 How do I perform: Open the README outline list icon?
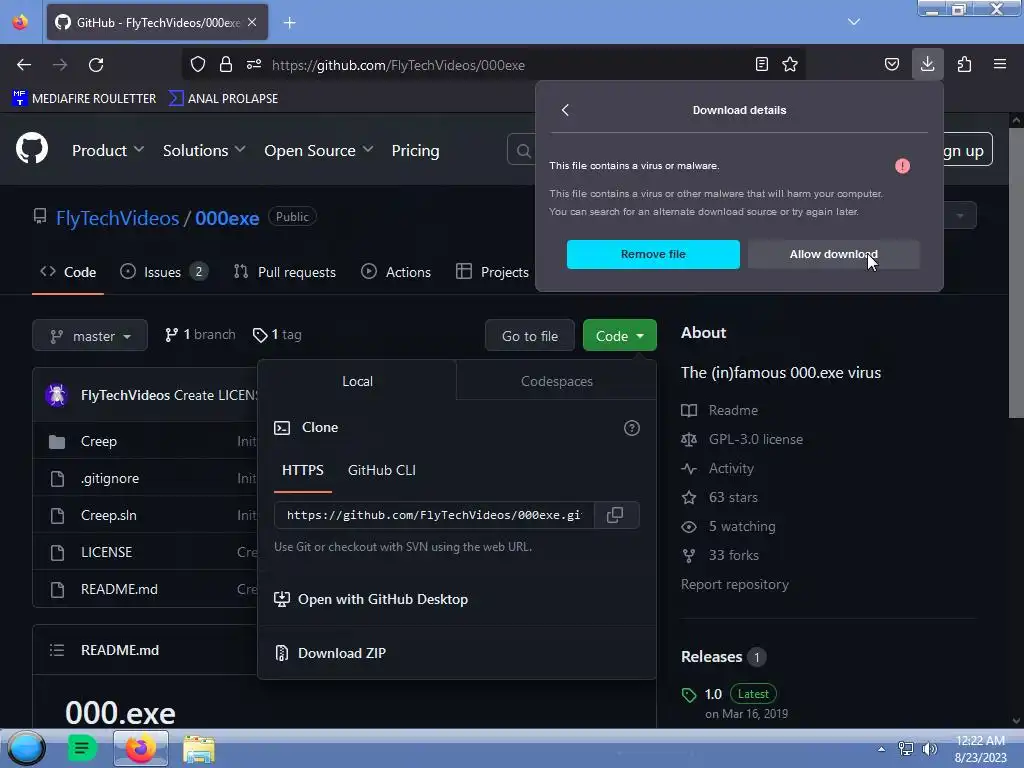tap(57, 650)
